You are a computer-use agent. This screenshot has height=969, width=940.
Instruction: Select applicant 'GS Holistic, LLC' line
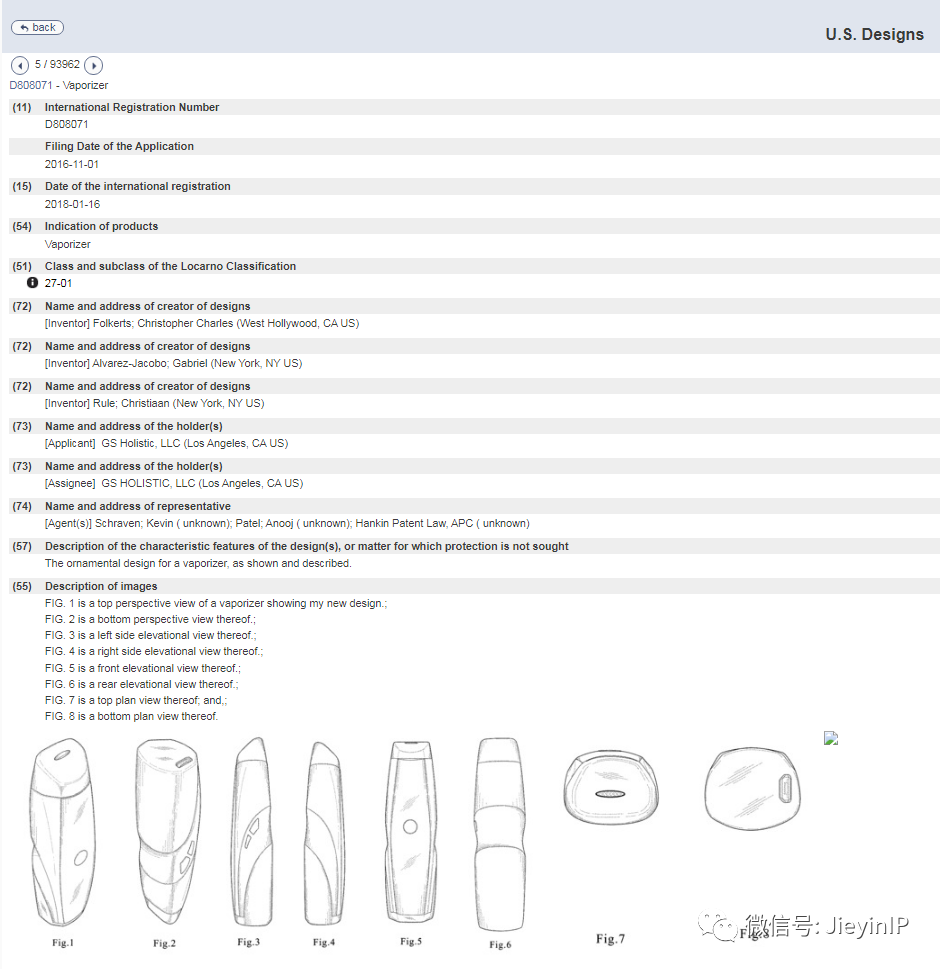point(166,443)
